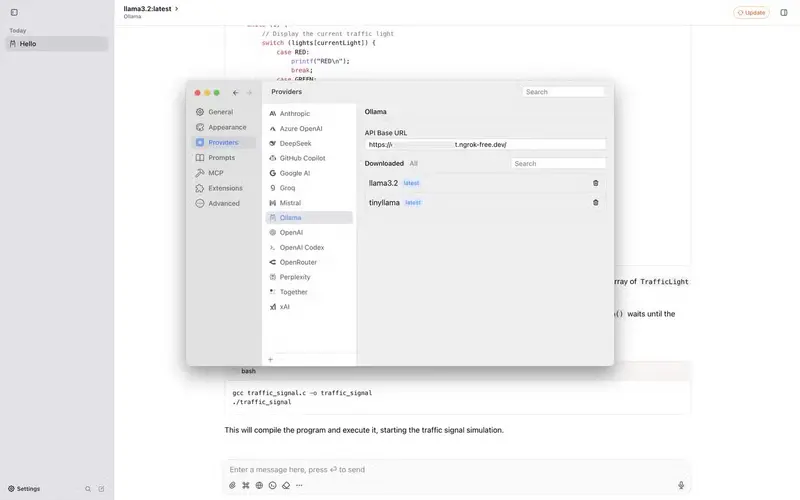This screenshot has height=500, width=800.
Task: Select the Groq provider
Action: point(309,188)
